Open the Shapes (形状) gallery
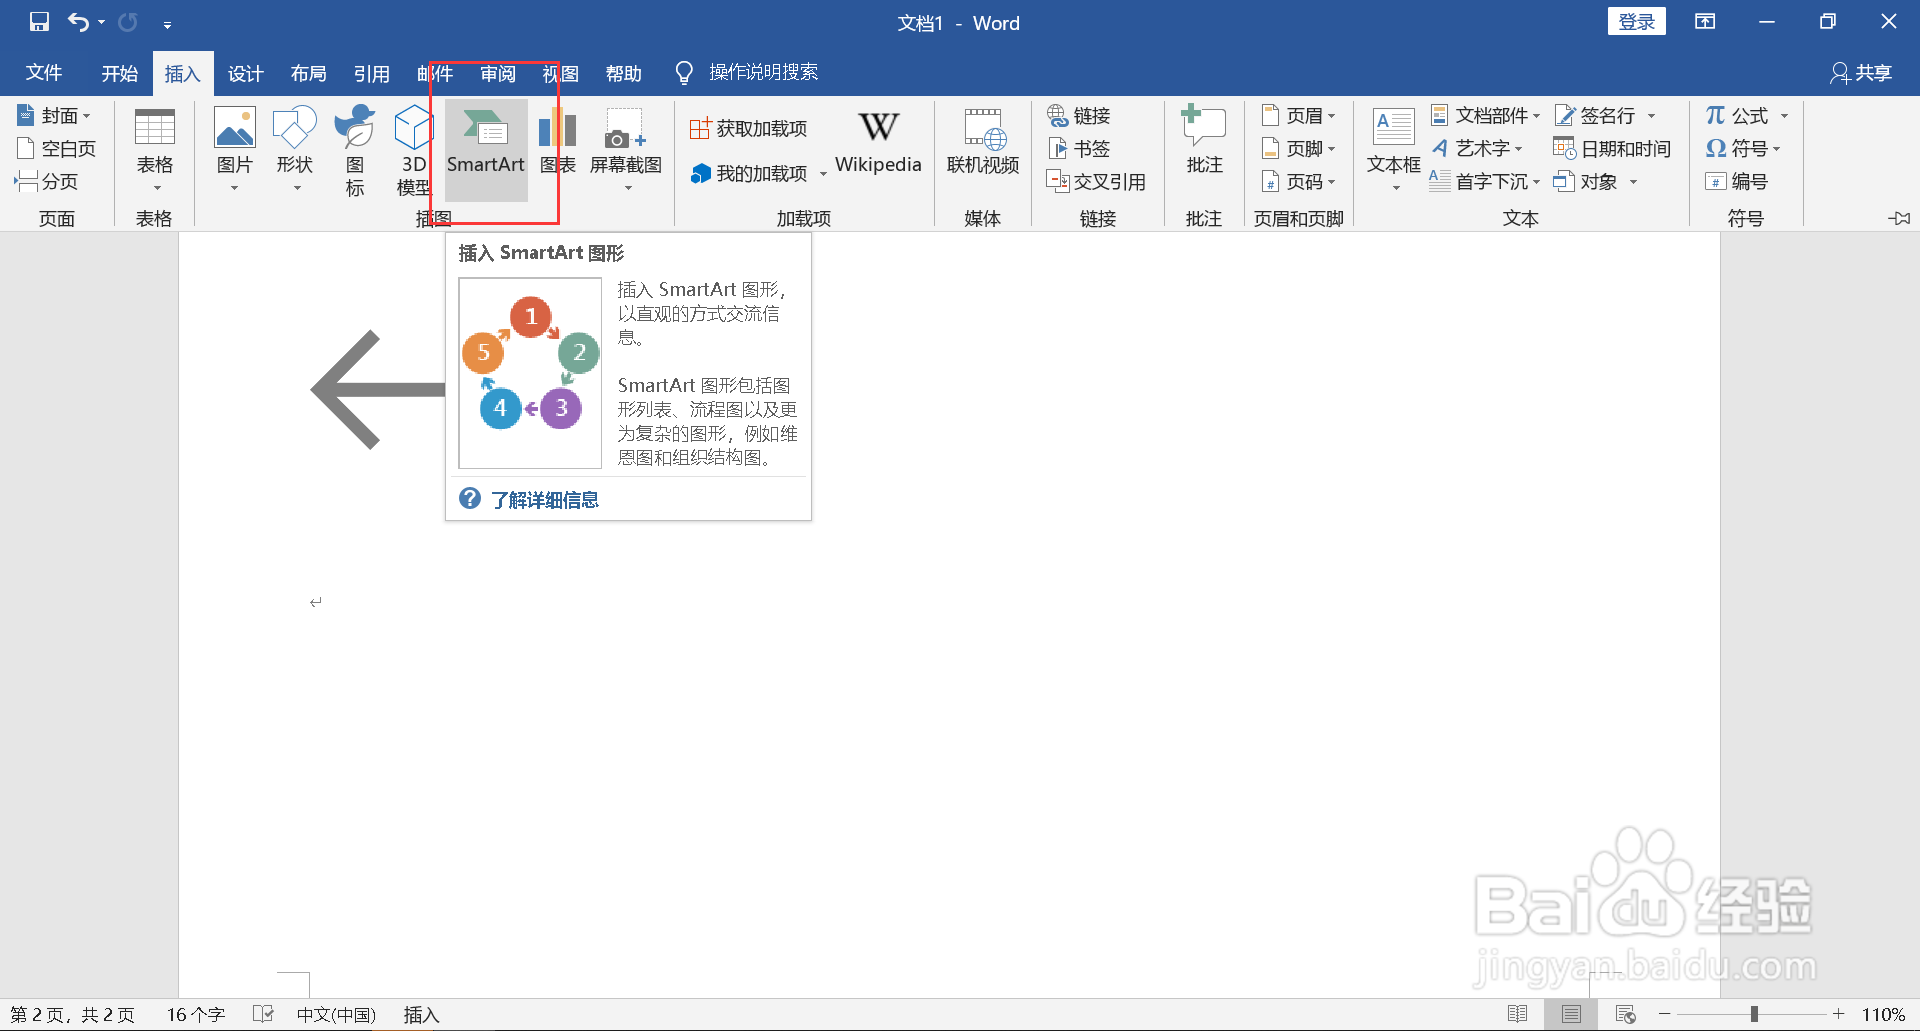This screenshot has height=1031, width=1920. pyautogui.click(x=295, y=150)
